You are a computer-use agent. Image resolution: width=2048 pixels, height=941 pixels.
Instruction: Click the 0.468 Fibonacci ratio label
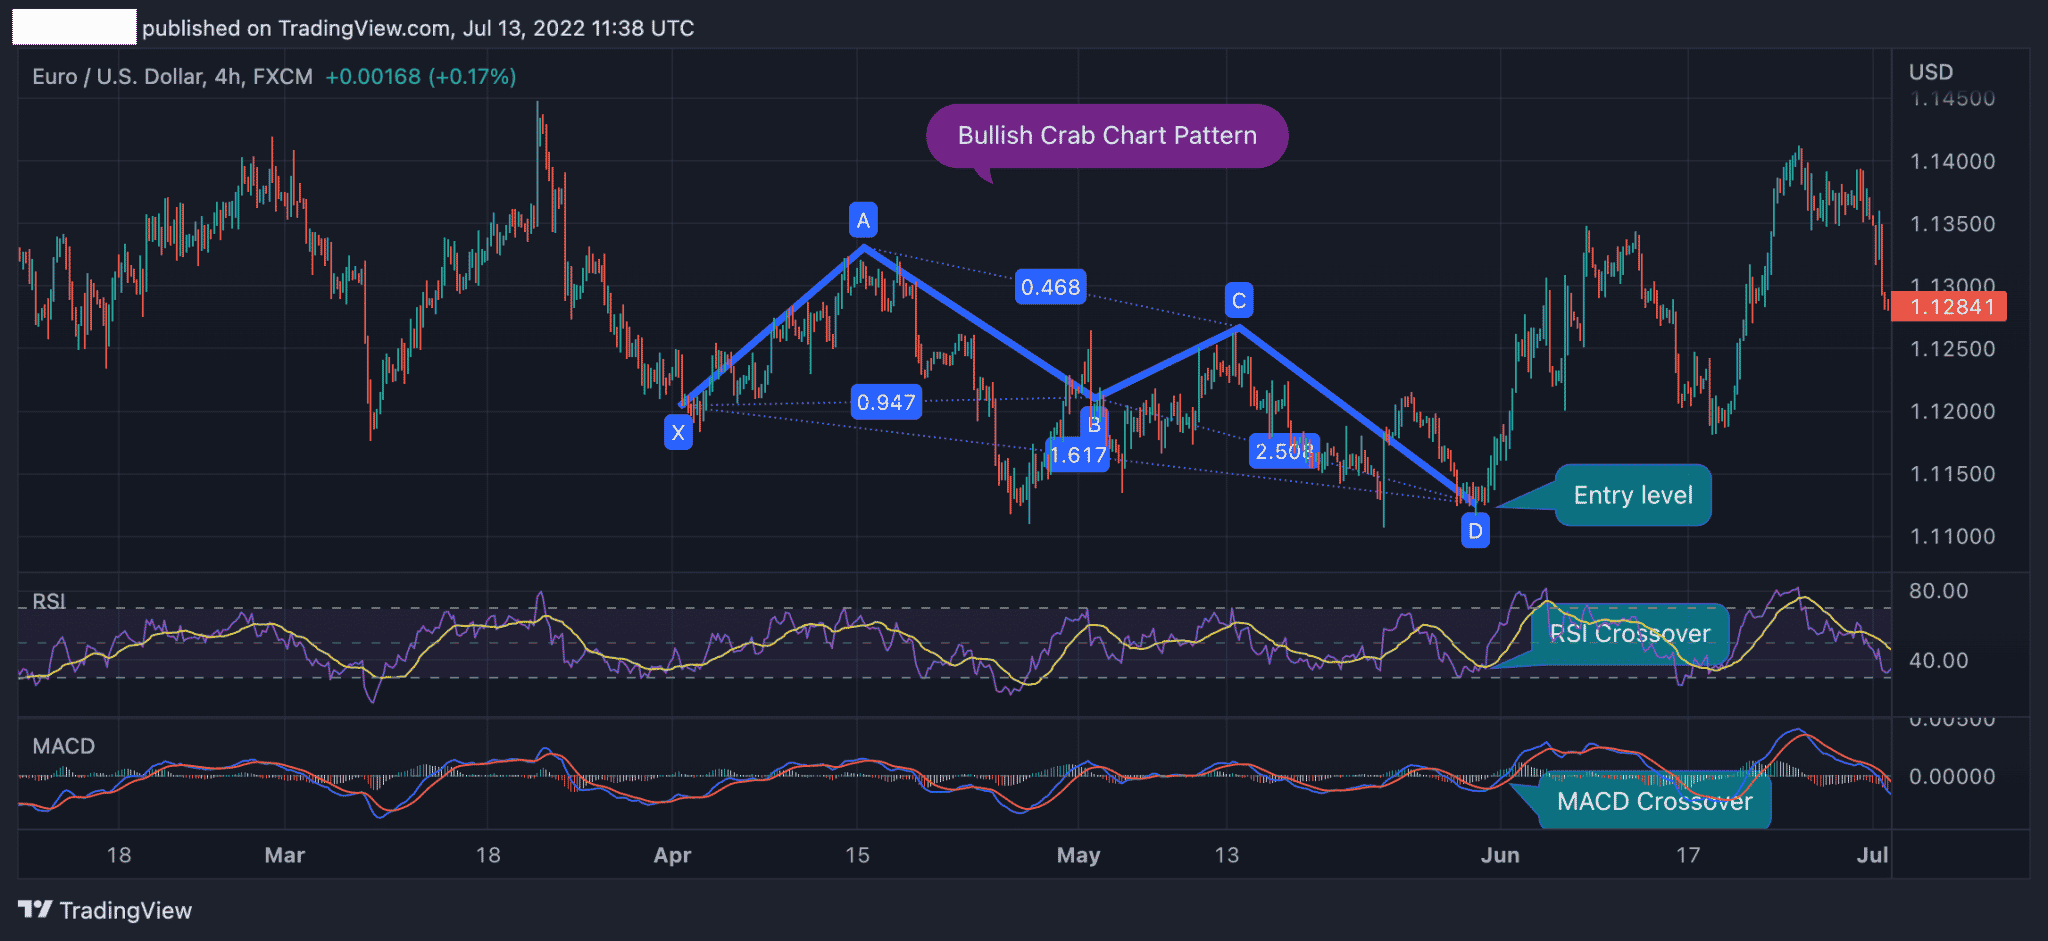1050,287
